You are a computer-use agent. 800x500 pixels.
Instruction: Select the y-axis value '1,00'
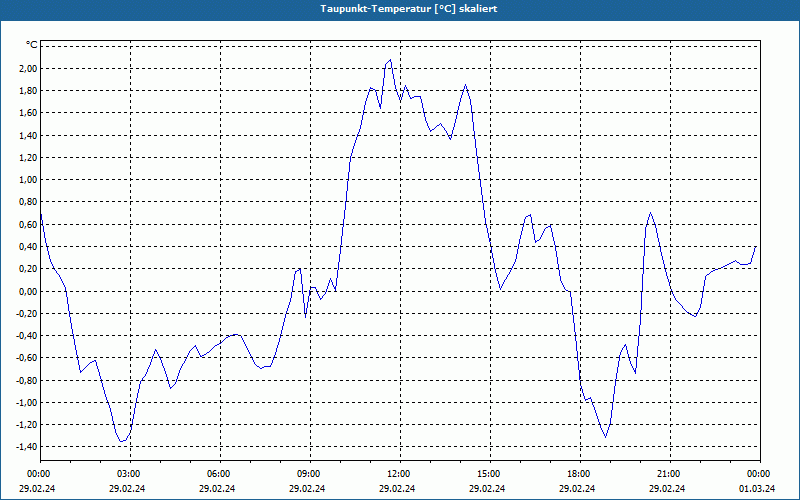(28, 180)
